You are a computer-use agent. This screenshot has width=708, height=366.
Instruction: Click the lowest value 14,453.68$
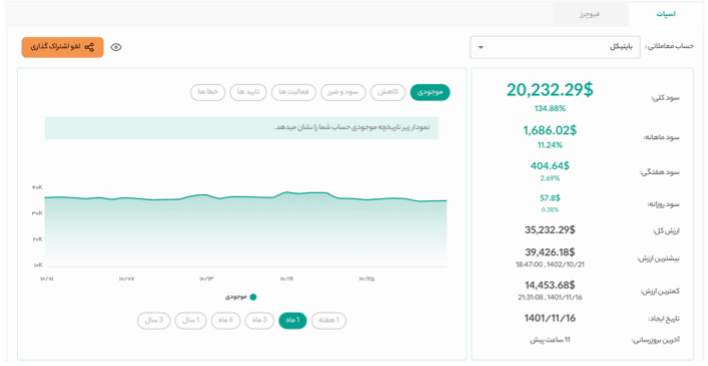coord(550,285)
